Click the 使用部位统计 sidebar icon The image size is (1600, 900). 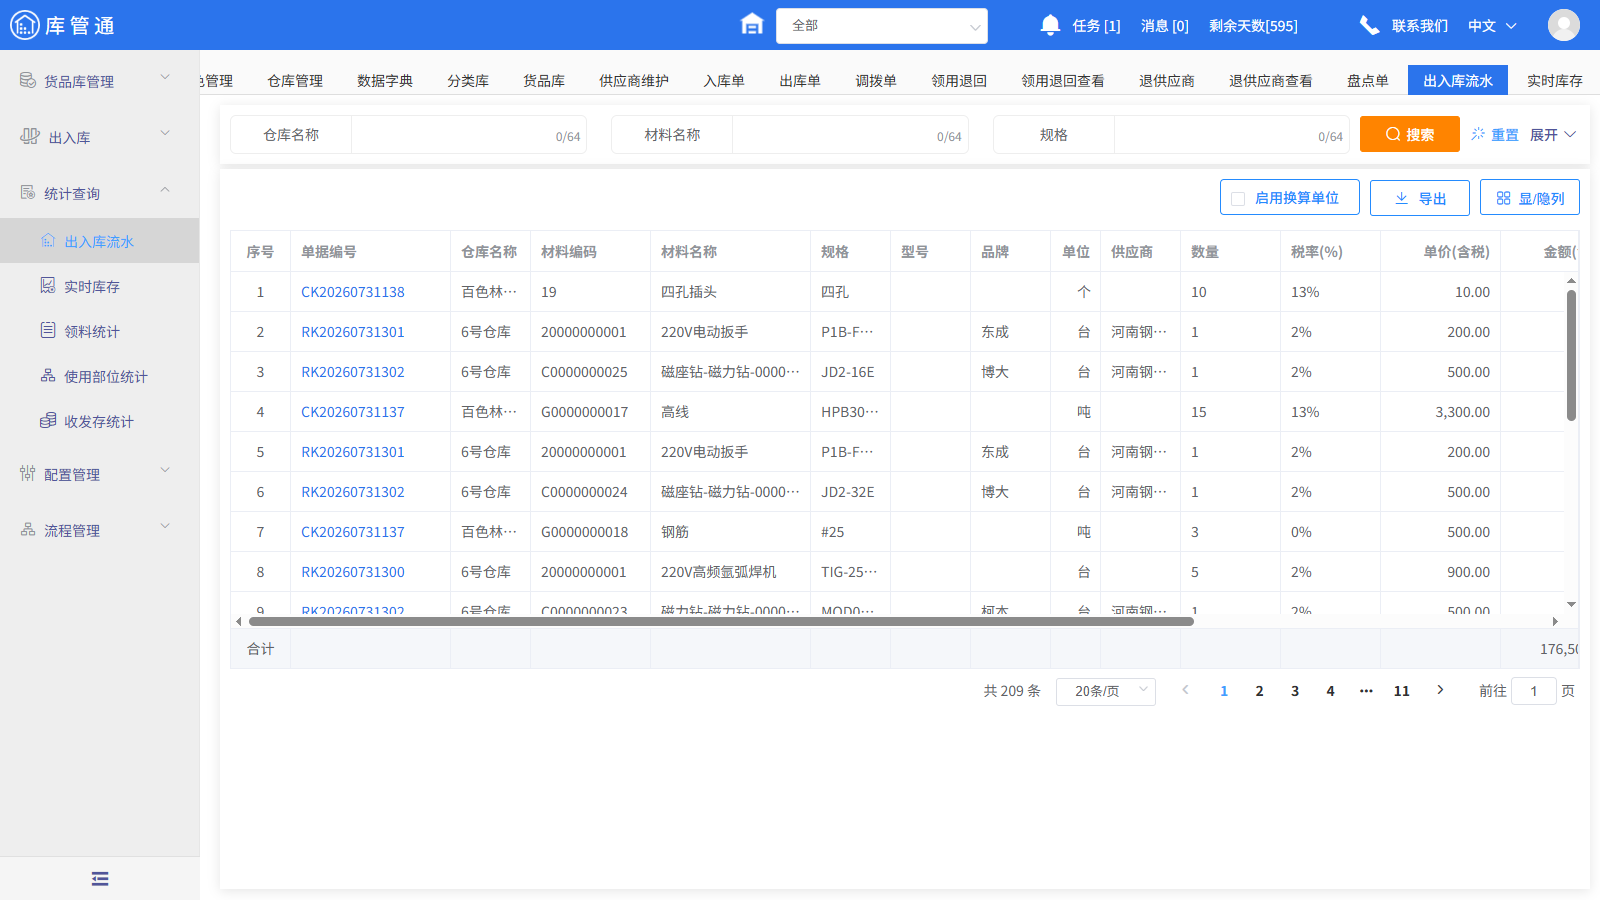coord(48,376)
